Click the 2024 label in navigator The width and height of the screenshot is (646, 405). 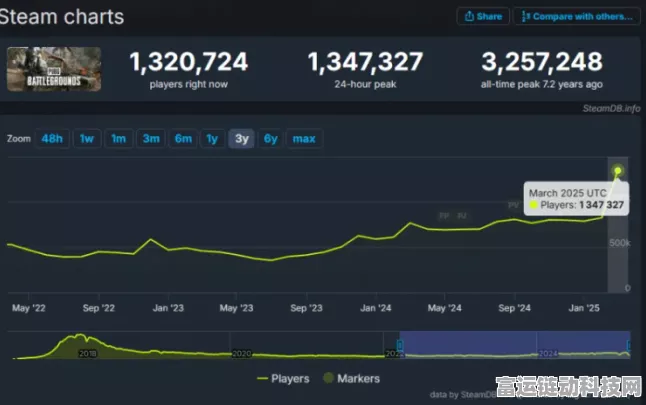(x=548, y=353)
